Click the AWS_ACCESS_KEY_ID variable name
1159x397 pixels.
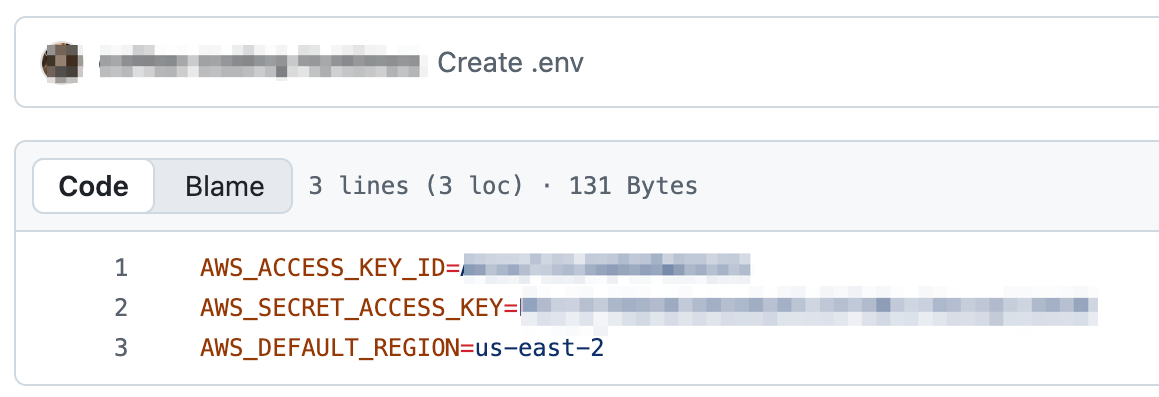coord(322,268)
